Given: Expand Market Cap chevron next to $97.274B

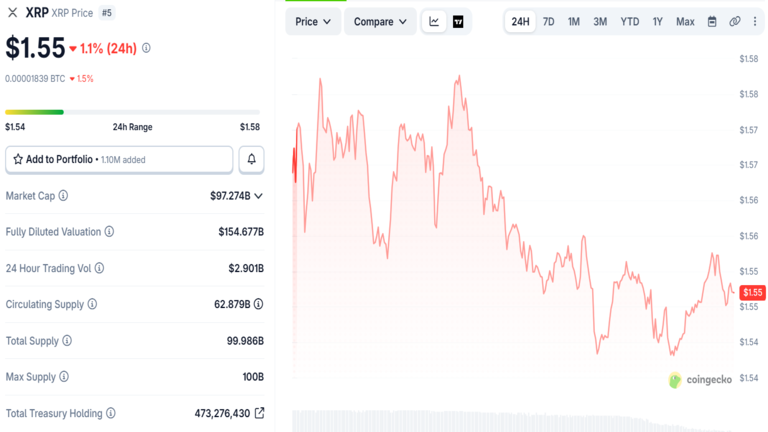Looking at the screenshot, I should (259, 196).
